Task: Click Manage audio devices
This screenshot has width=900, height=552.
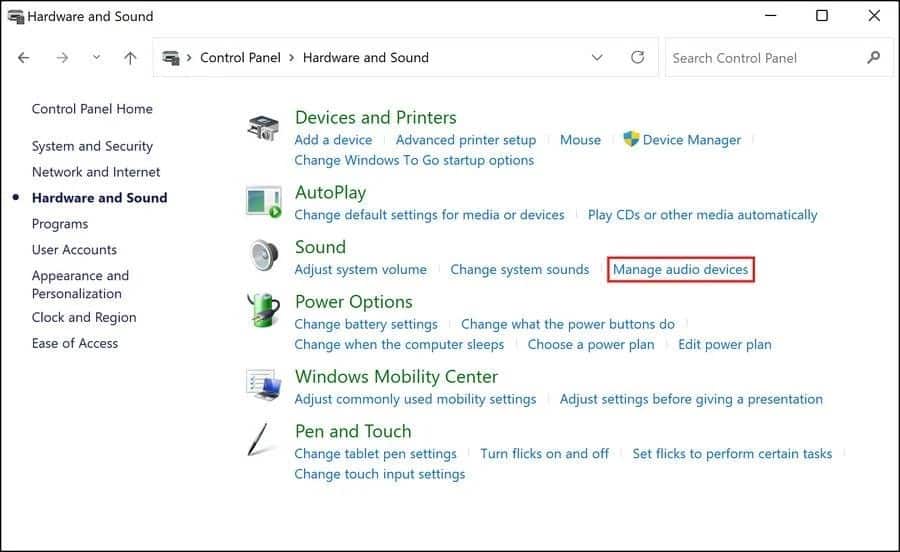Action: pyautogui.click(x=681, y=270)
